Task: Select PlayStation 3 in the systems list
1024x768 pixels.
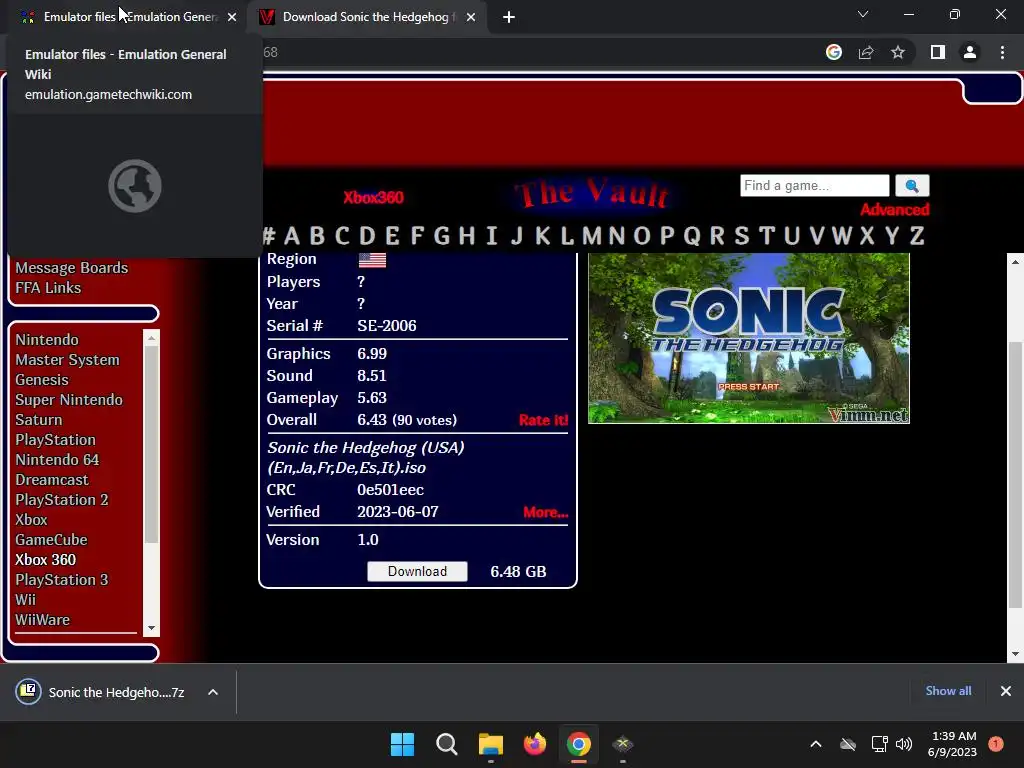Action: [62, 580]
